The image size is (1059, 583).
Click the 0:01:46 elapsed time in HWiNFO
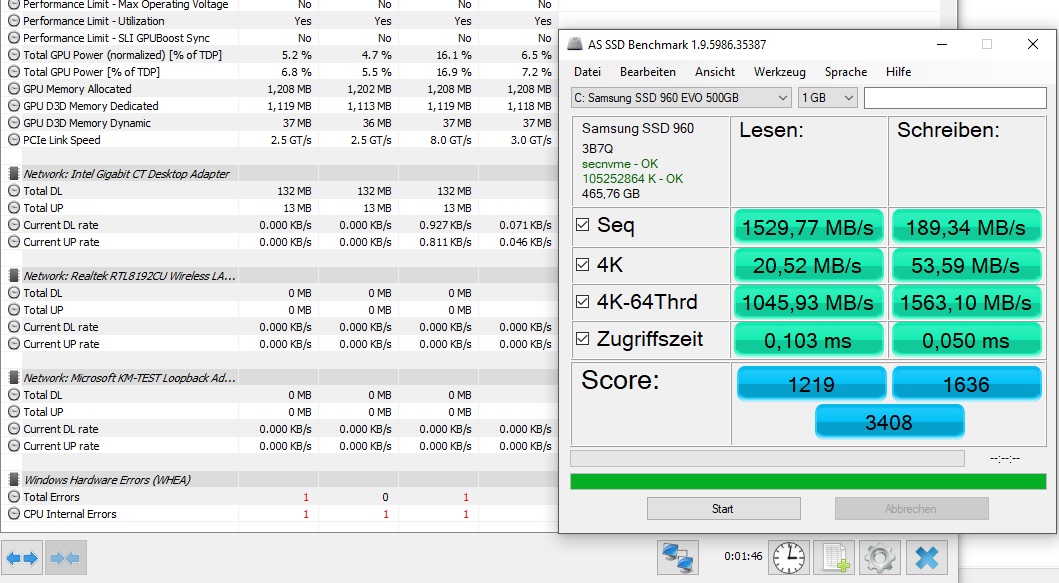pyautogui.click(x=743, y=556)
